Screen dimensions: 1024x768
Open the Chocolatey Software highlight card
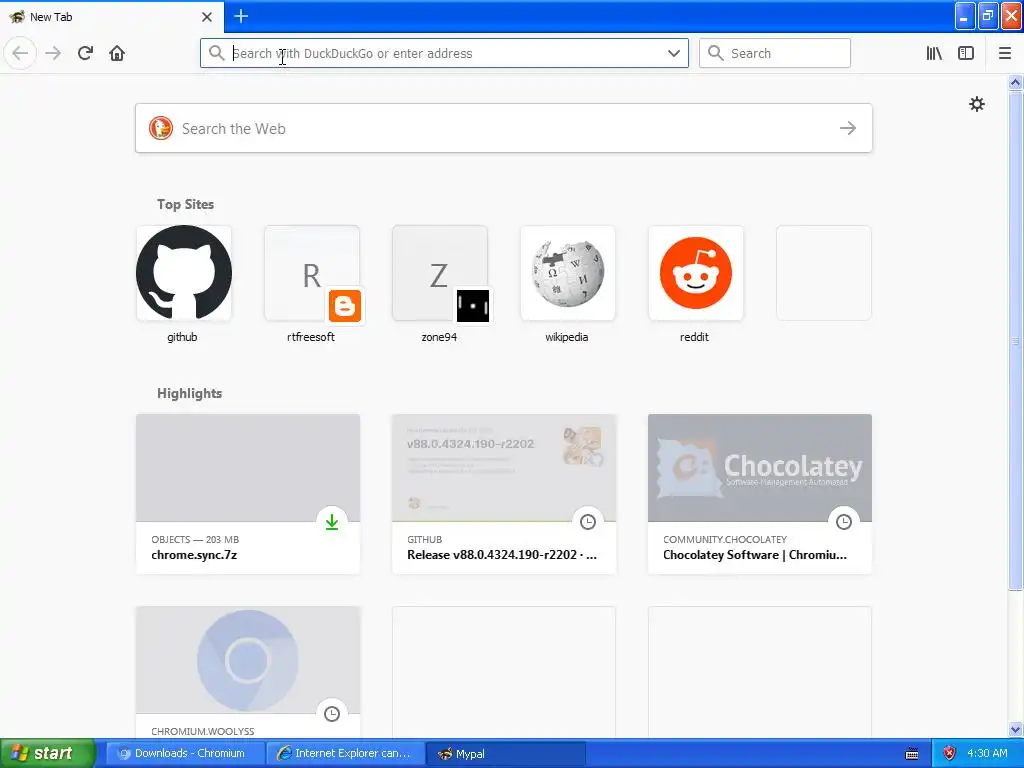pos(760,494)
